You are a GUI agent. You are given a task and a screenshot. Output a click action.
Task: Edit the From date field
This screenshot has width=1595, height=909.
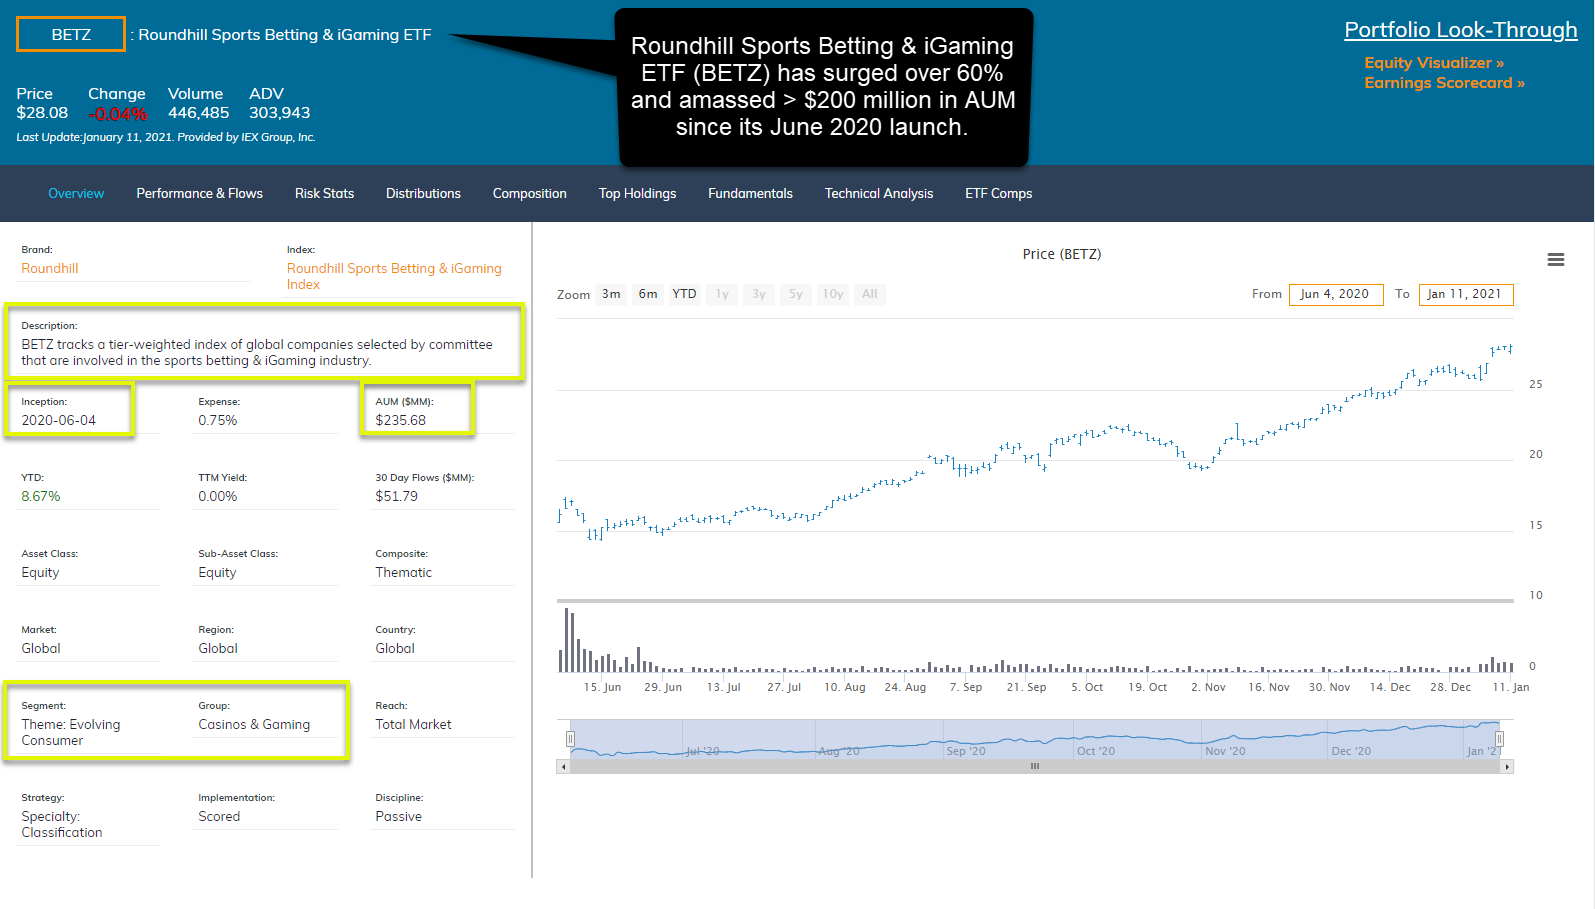[x=1336, y=294]
